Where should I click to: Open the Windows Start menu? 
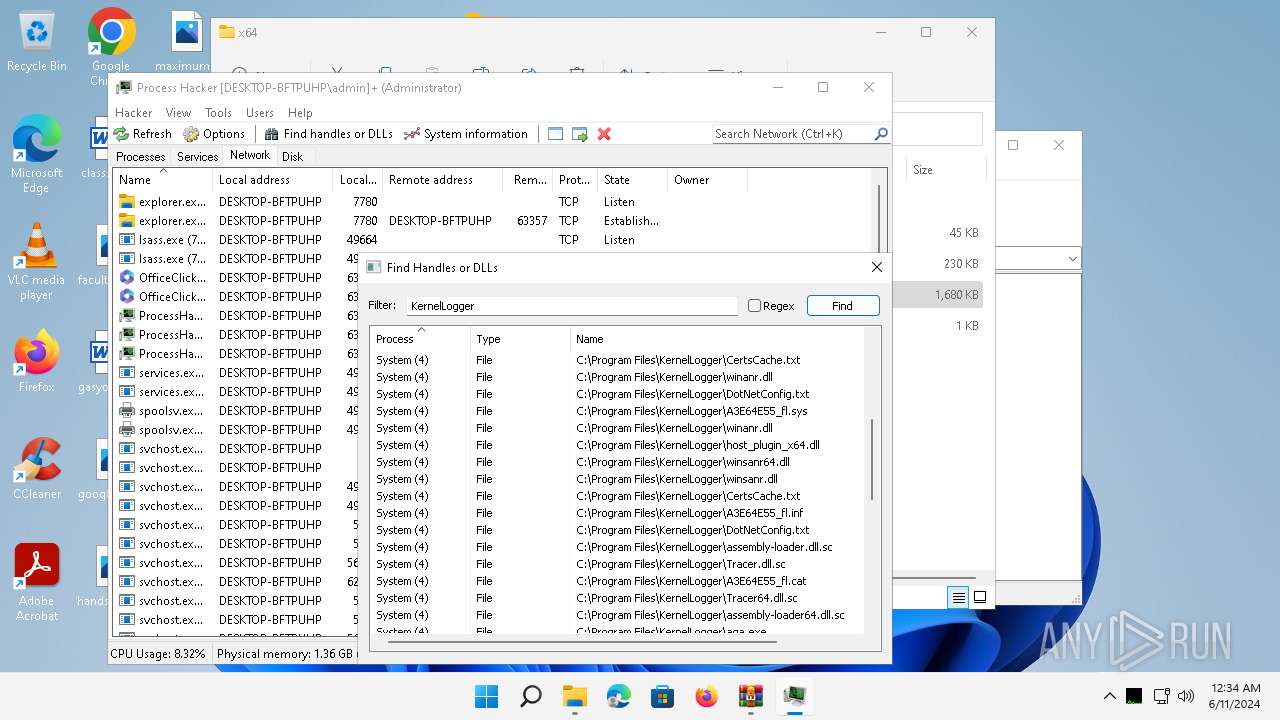pyautogui.click(x=487, y=696)
